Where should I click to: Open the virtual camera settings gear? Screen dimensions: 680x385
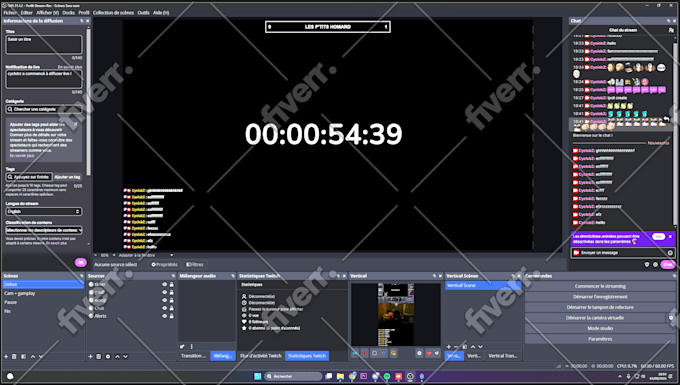[x=671, y=318]
